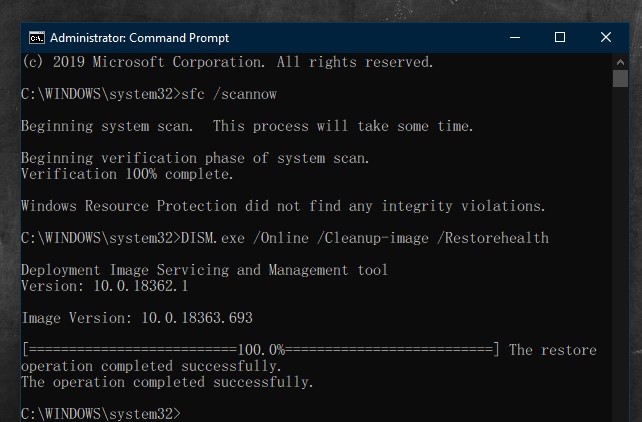The image size is (642, 422).
Task: Click 'Verification 100% complete.' text
Action: click(x=127, y=174)
